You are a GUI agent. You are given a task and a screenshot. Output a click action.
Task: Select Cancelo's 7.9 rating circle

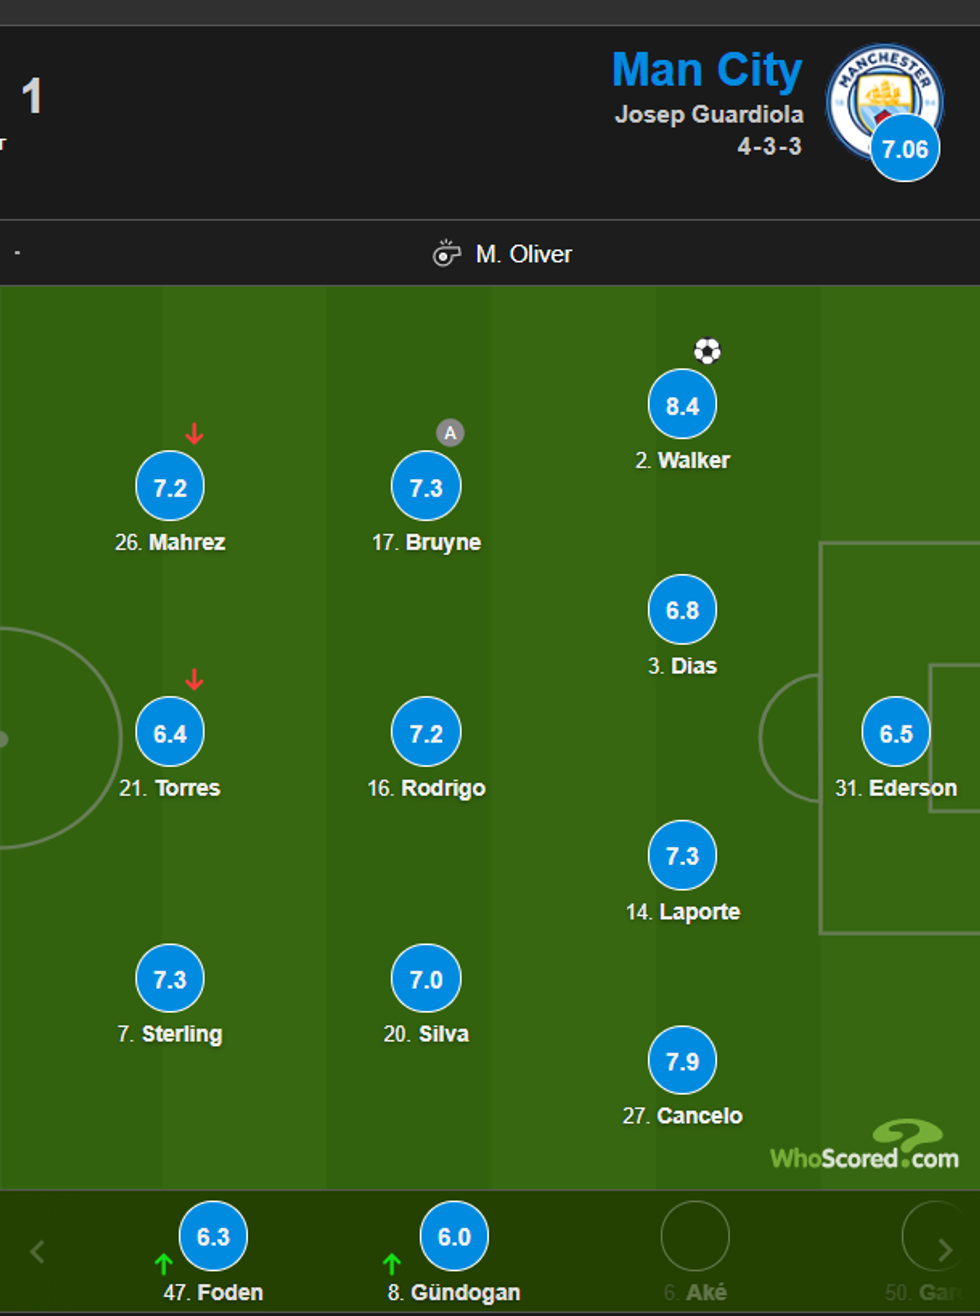pyautogui.click(x=682, y=1061)
